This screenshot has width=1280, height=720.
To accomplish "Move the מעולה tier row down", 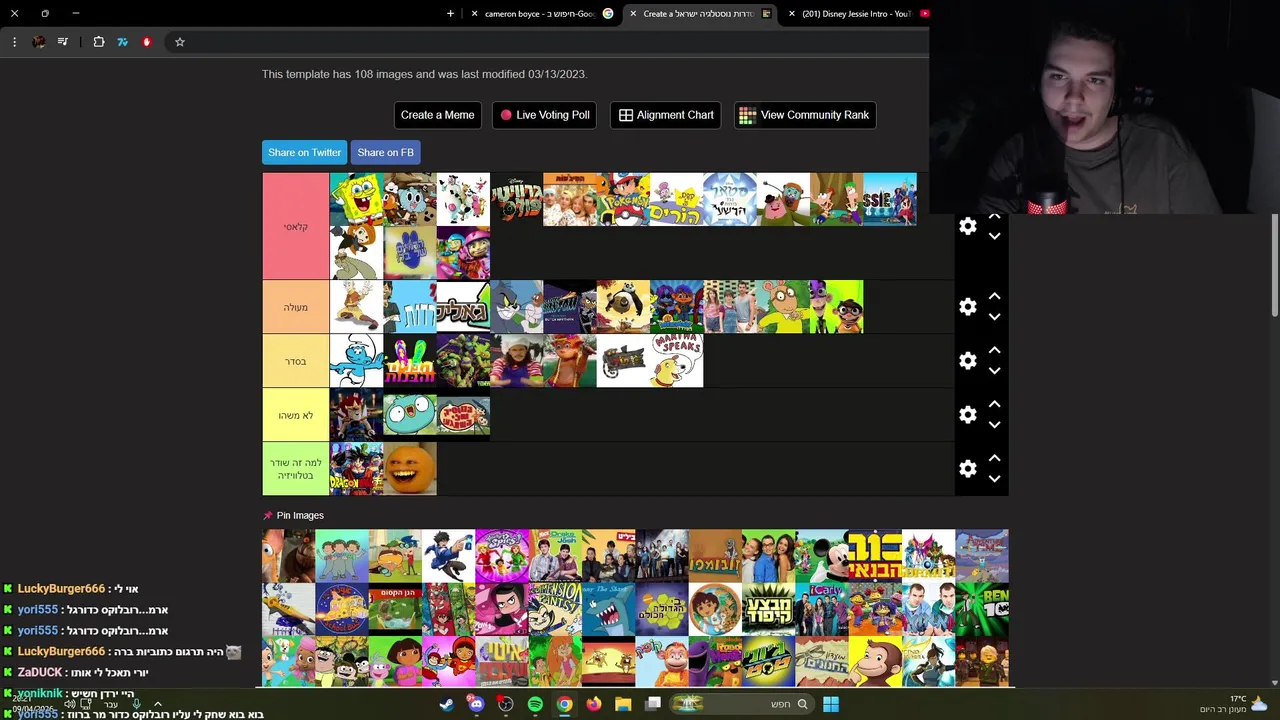I will coord(994,317).
